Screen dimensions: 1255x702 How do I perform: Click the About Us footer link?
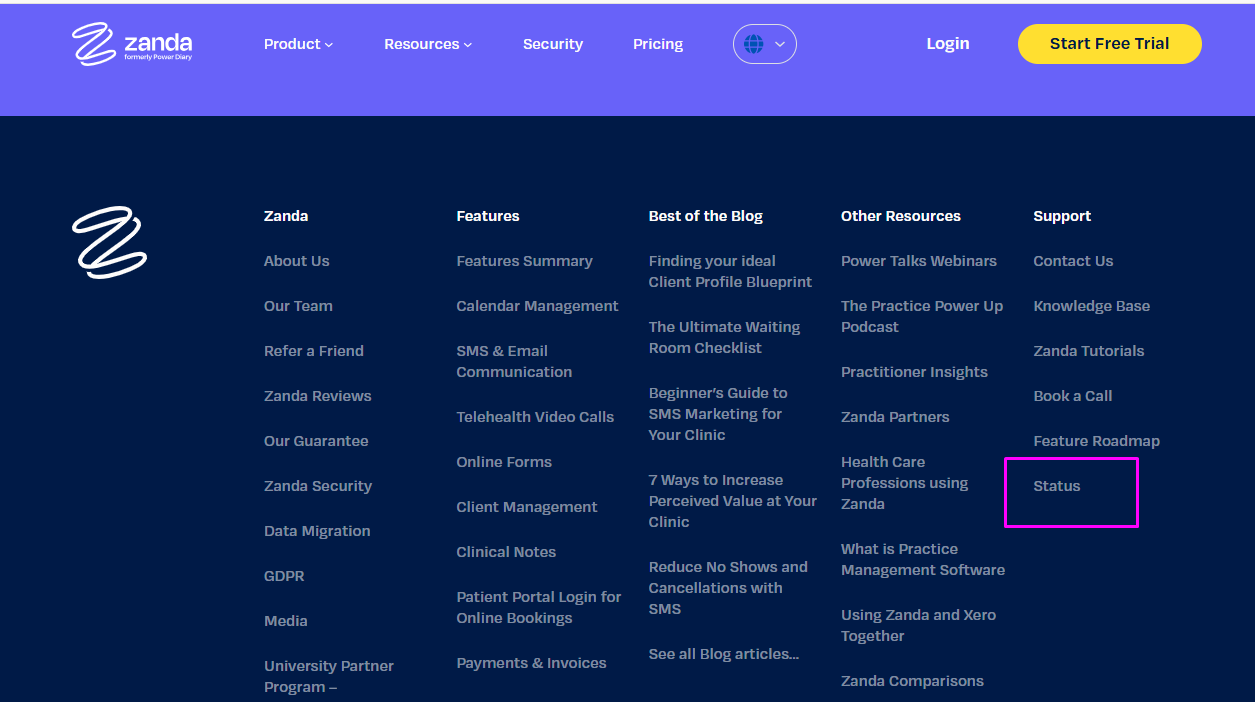(x=296, y=261)
